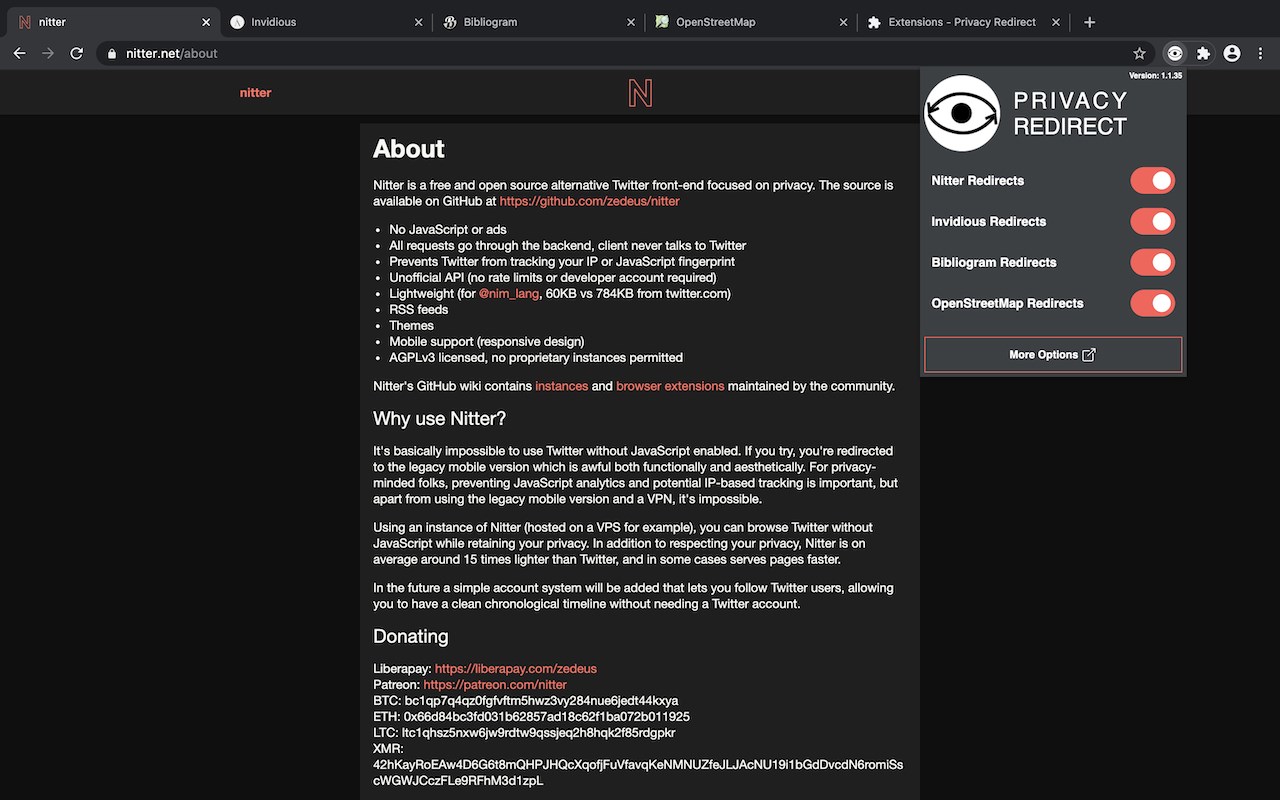Reload the nitter.net page
The image size is (1280, 800).
point(76,53)
